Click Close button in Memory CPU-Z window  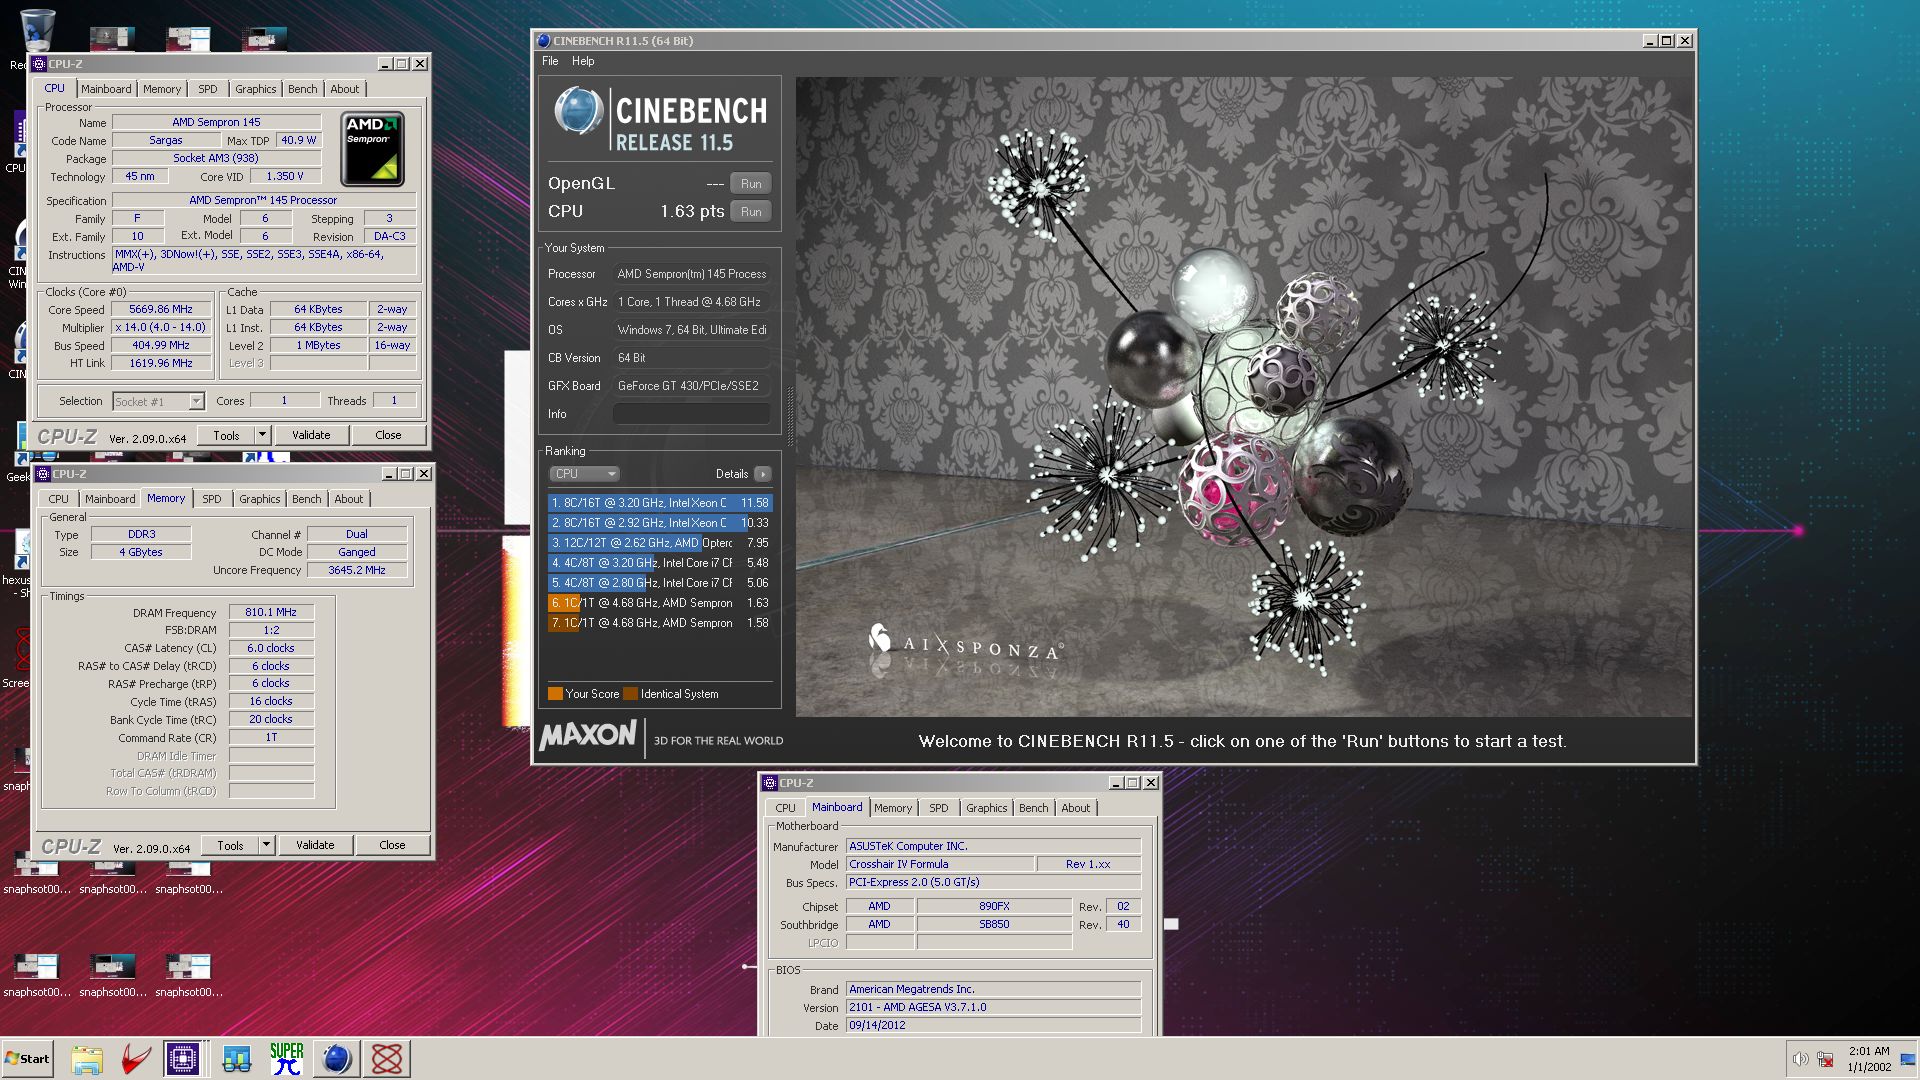pyautogui.click(x=392, y=846)
